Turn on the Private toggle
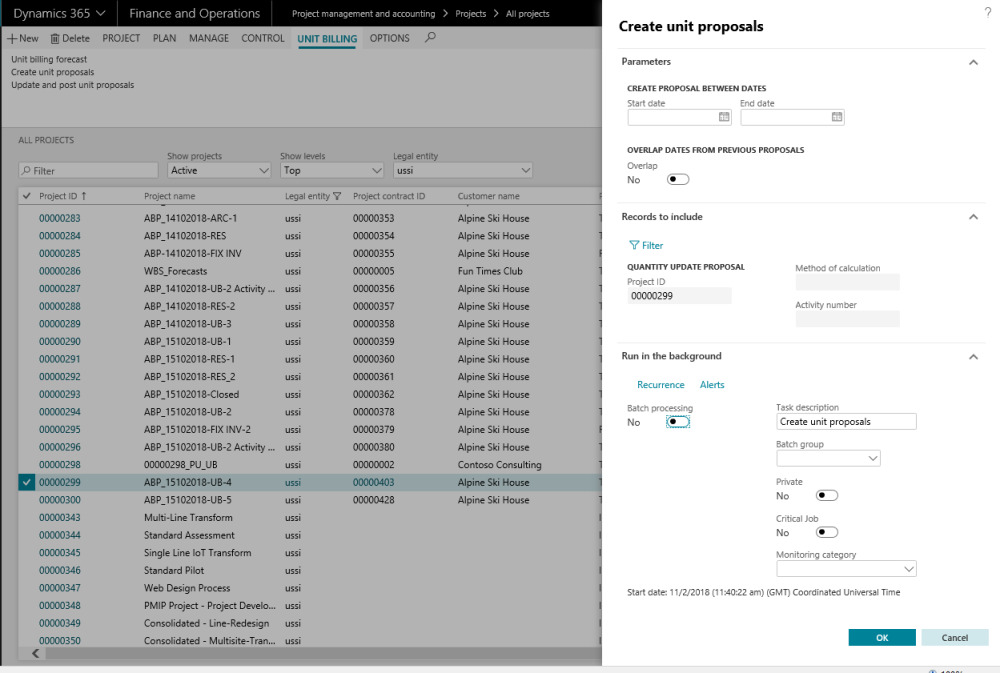Screen dimensions: 1000x673 [827, 495]
